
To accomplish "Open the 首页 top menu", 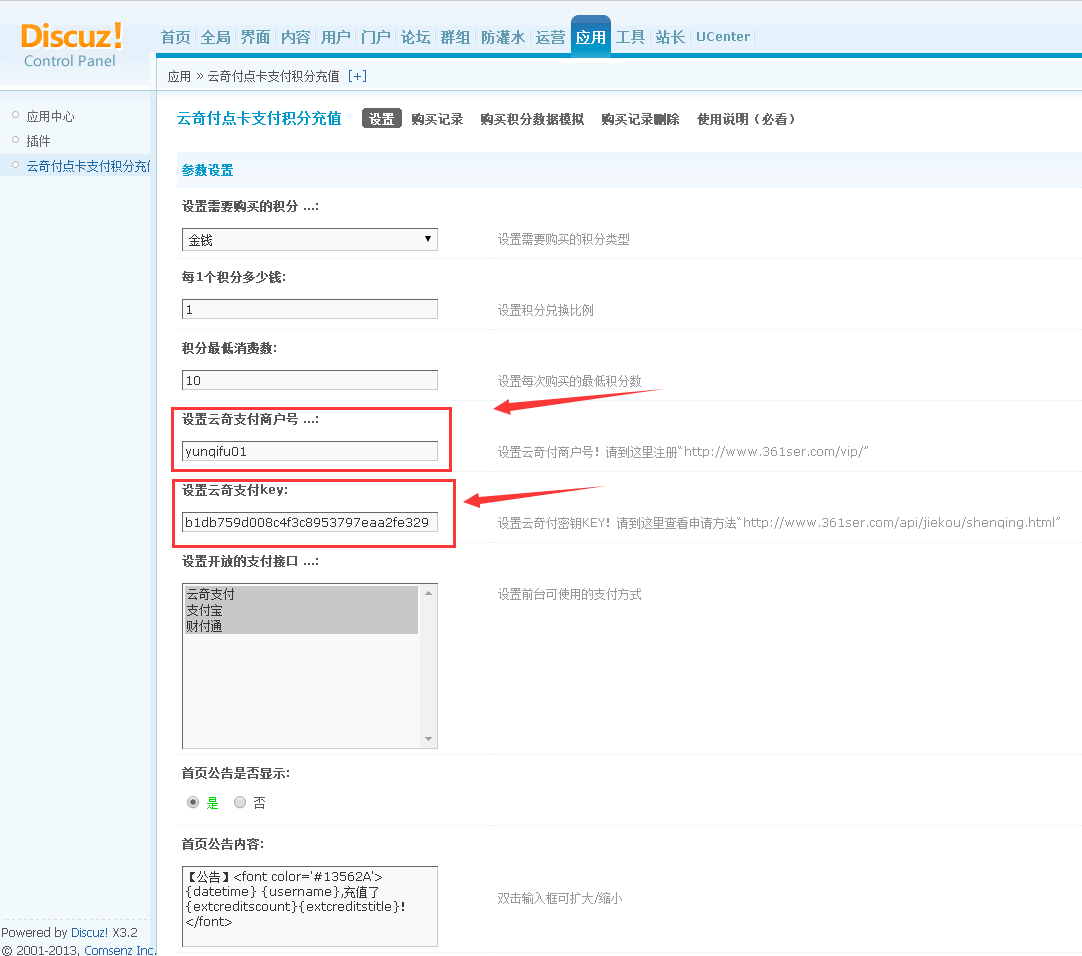I will [x=175, y=37].
